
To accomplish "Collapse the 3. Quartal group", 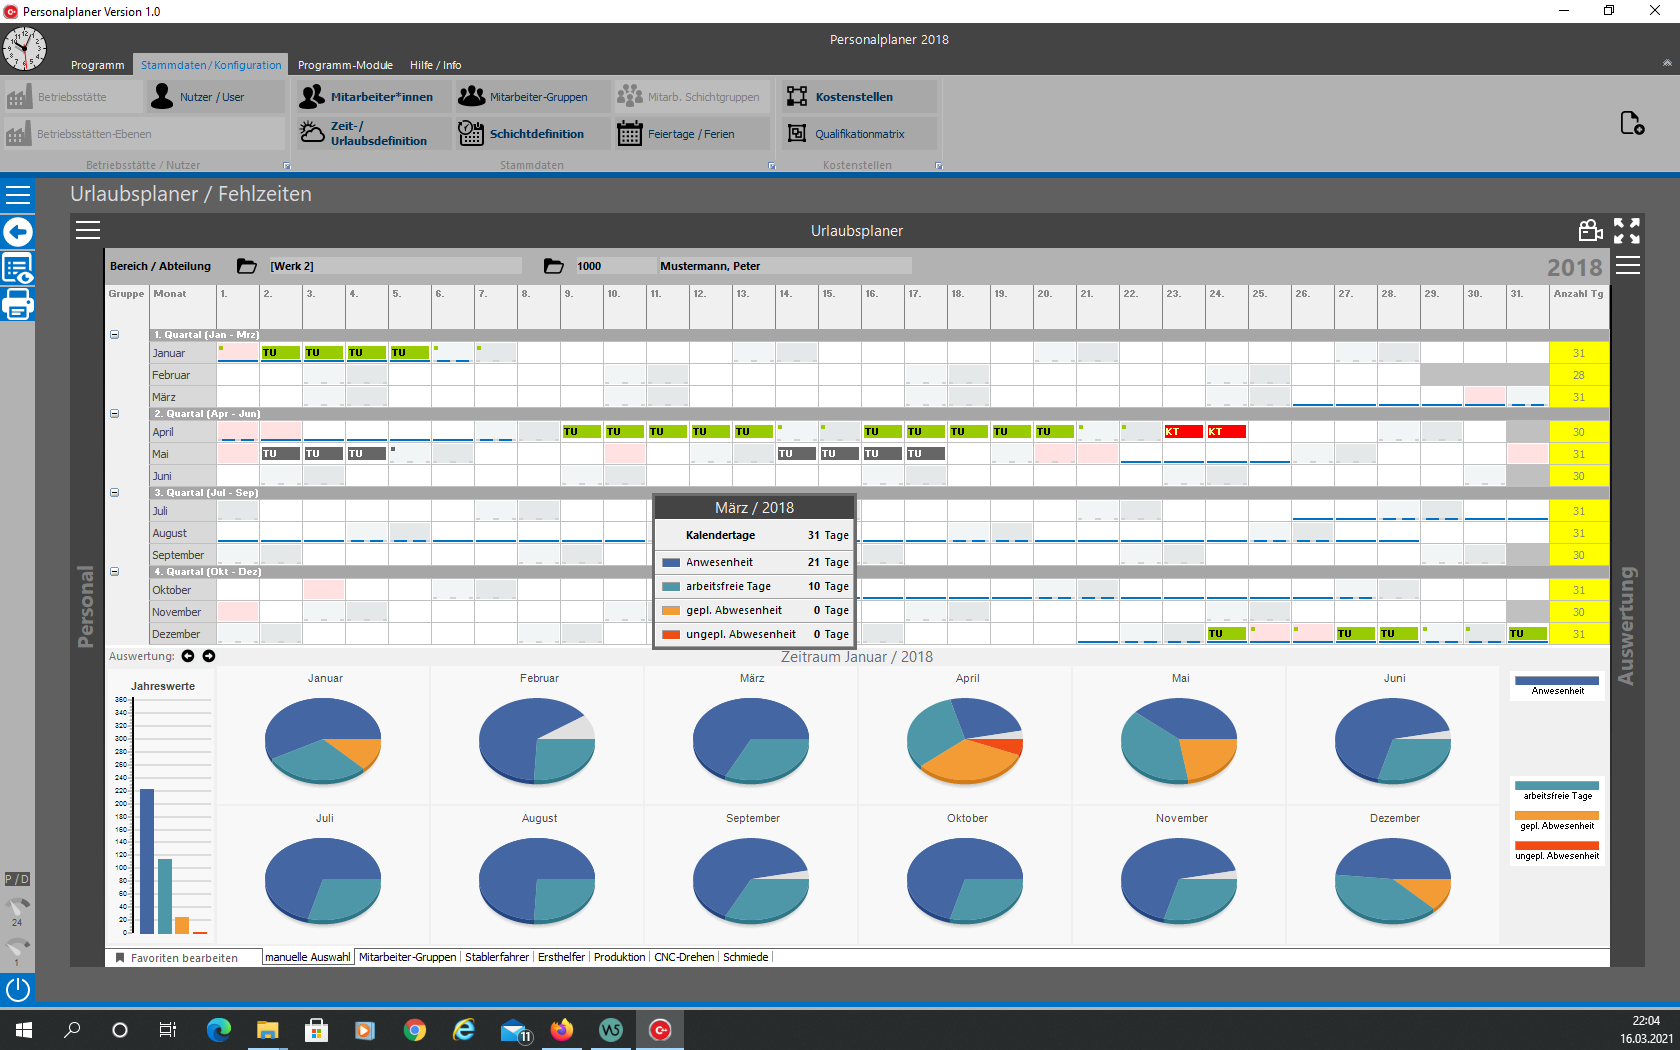I will pyautogui.click(x=114, y=493).
